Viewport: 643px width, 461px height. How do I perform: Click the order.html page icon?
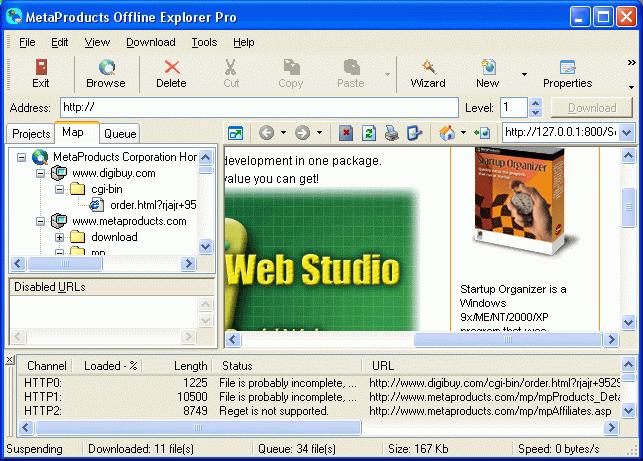point(96,205)
